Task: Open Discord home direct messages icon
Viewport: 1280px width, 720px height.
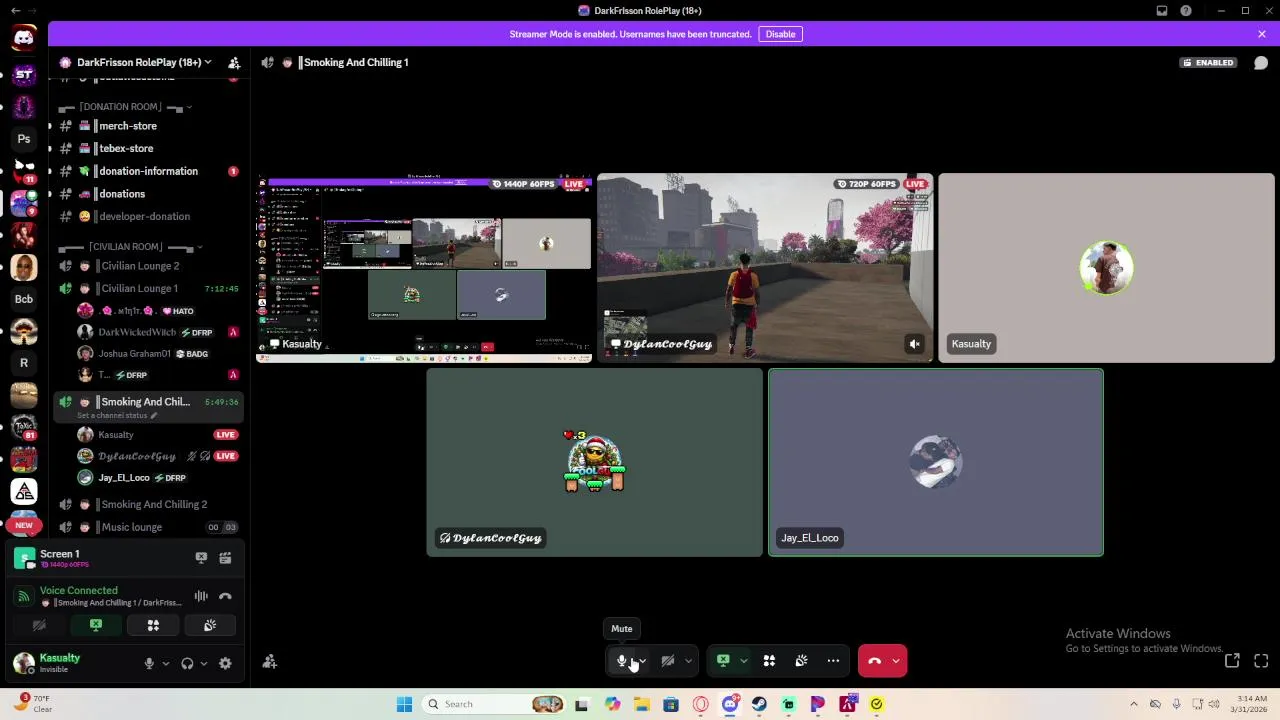Action: point(24,38)
